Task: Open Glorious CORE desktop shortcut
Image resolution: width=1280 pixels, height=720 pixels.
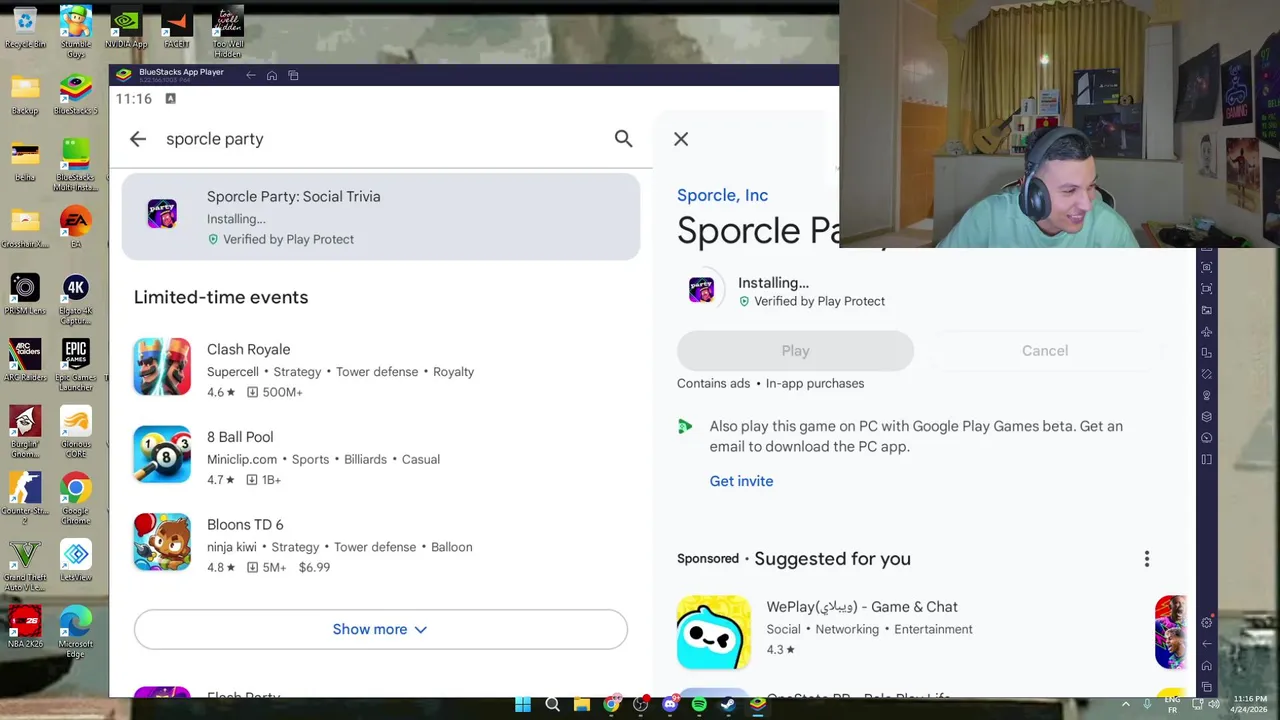Action: pyautogui.click(x=76, y=432)
